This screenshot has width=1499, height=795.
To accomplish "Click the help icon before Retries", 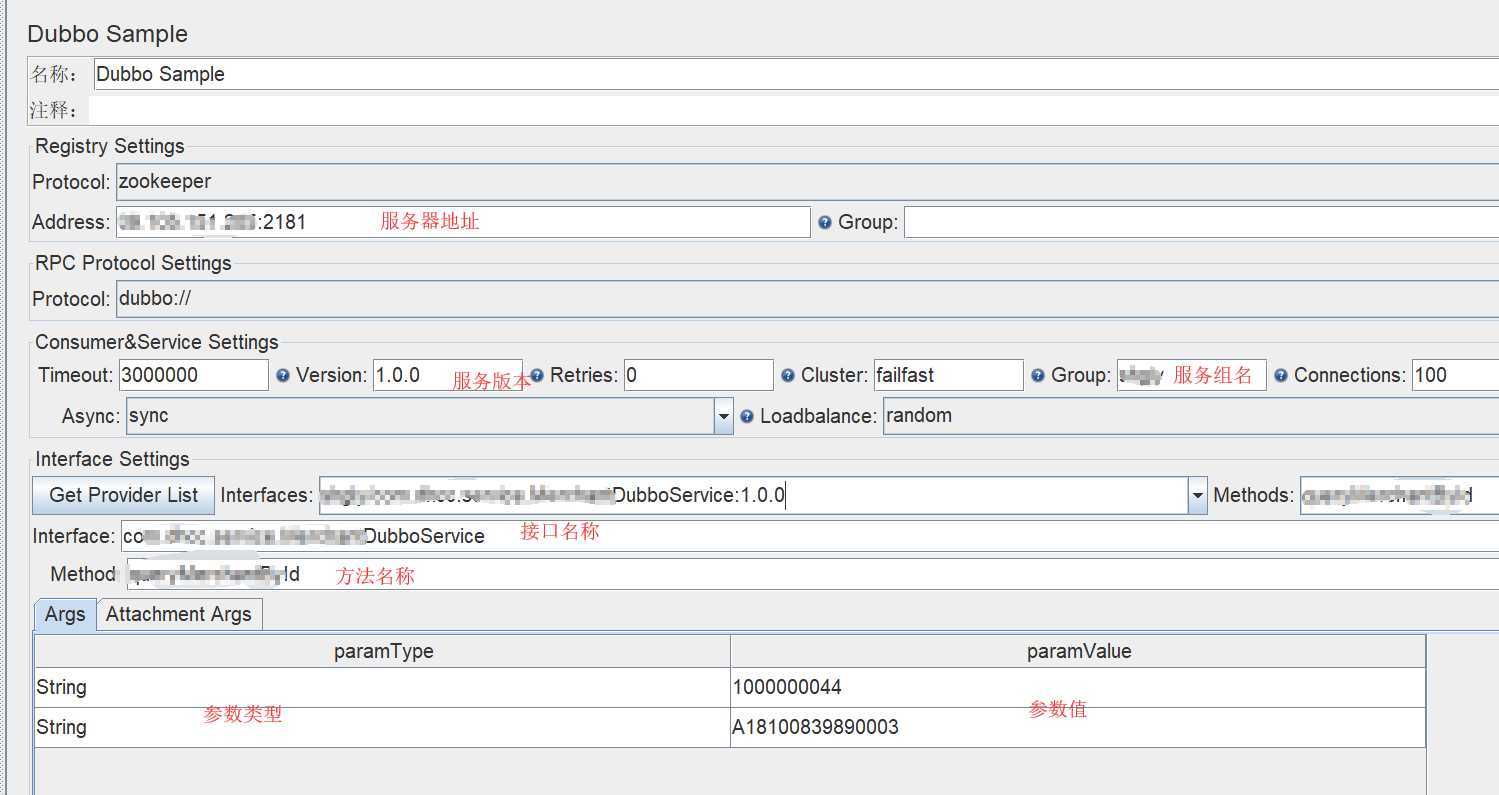I will tap(537, 376).
